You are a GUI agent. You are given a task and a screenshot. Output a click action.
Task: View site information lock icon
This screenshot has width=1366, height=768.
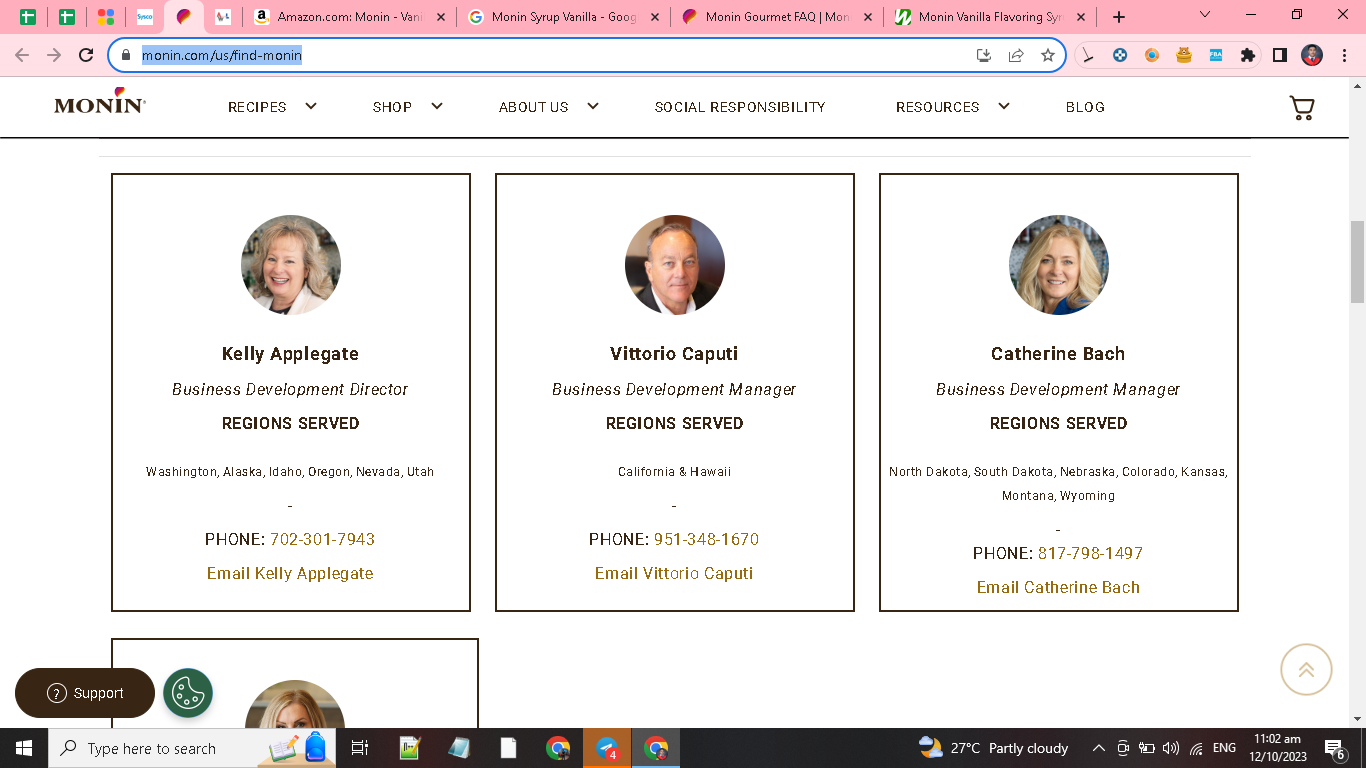click(x=126, y=56)
